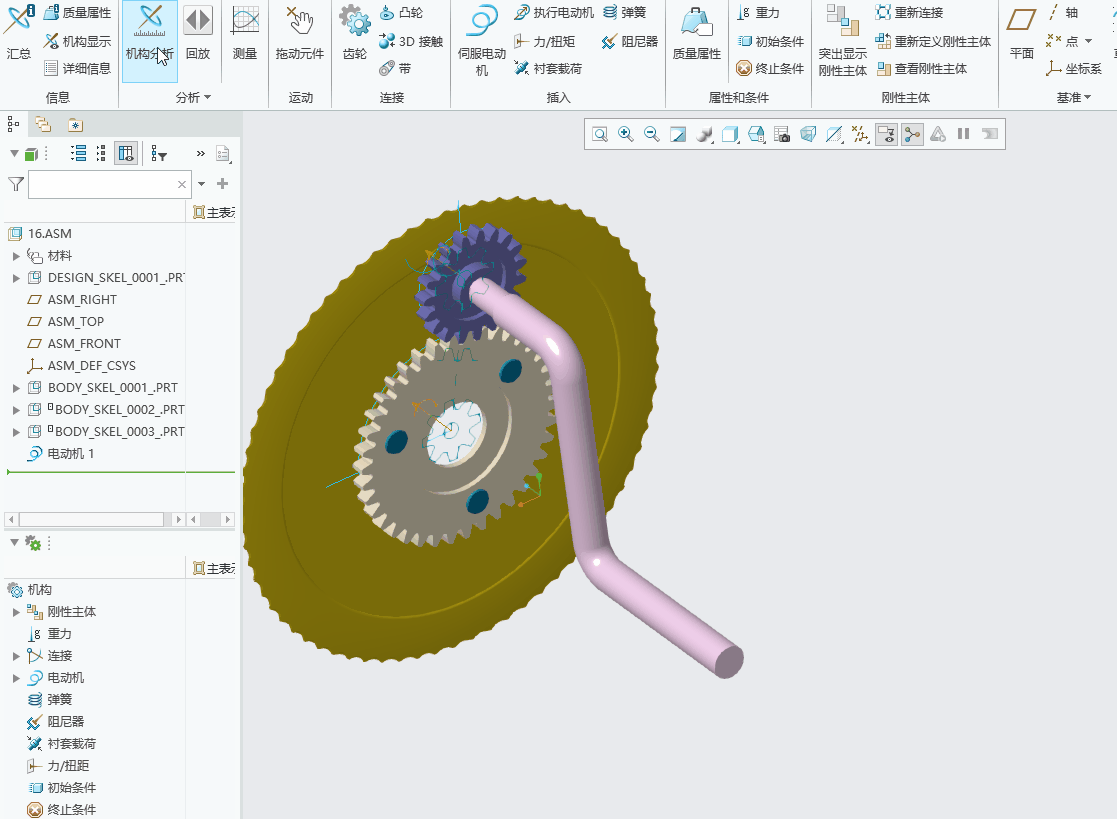Viewport: 1117px width, 819px height.
Task: Insert a 伺服电动机 servo motor
Action: (482, 41)
